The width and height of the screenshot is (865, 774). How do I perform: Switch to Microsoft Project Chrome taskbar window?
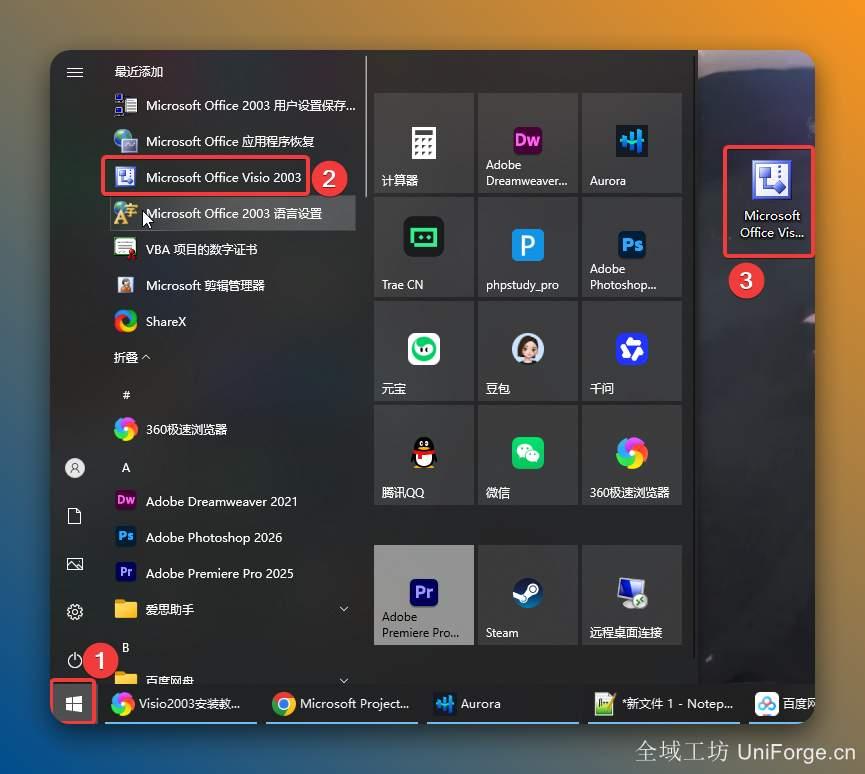(x=342, y=704)
